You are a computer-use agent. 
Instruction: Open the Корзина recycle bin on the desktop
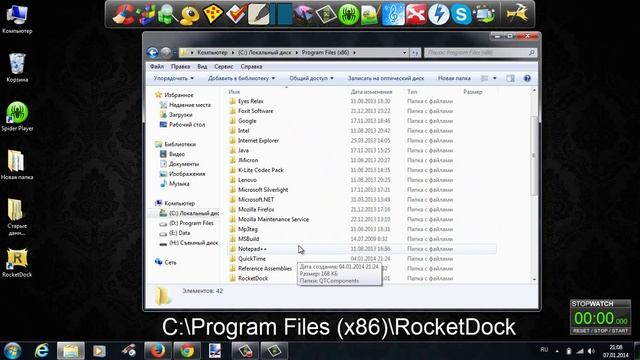tap(17, 68)
